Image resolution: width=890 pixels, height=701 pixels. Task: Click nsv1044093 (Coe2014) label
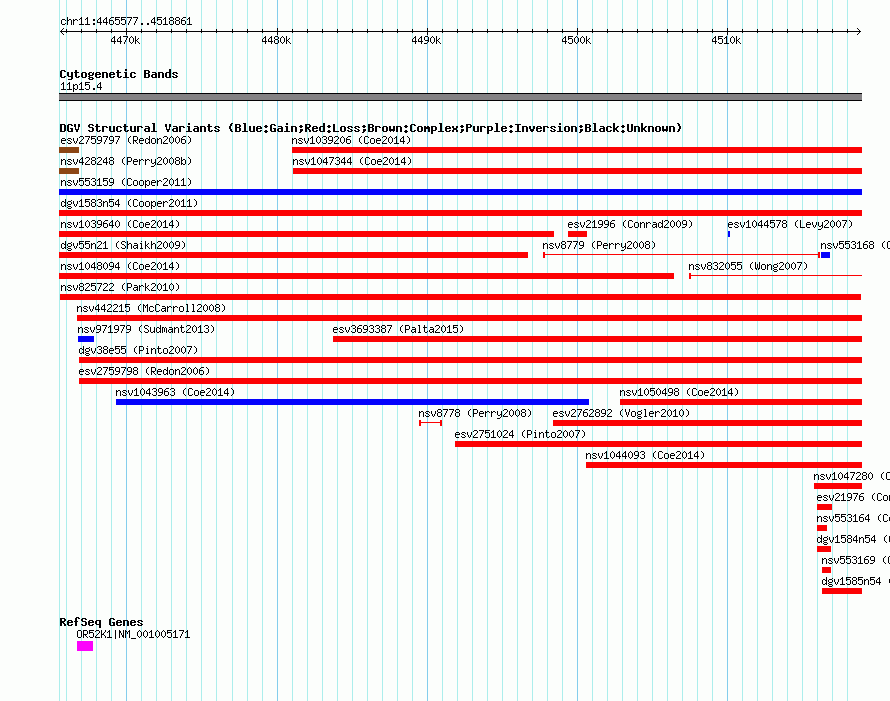(645, 455)
